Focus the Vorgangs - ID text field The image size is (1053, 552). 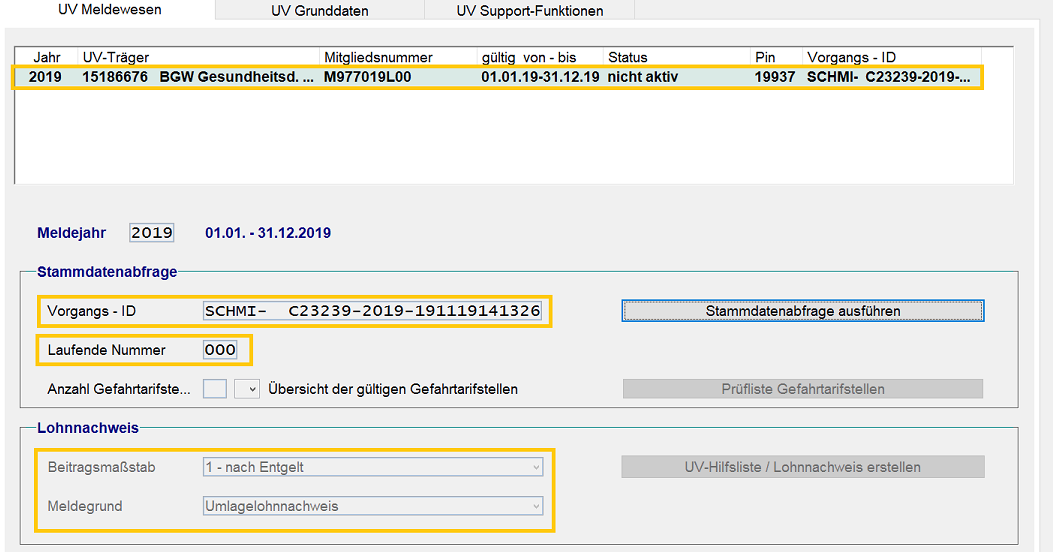tap(372, 311)
